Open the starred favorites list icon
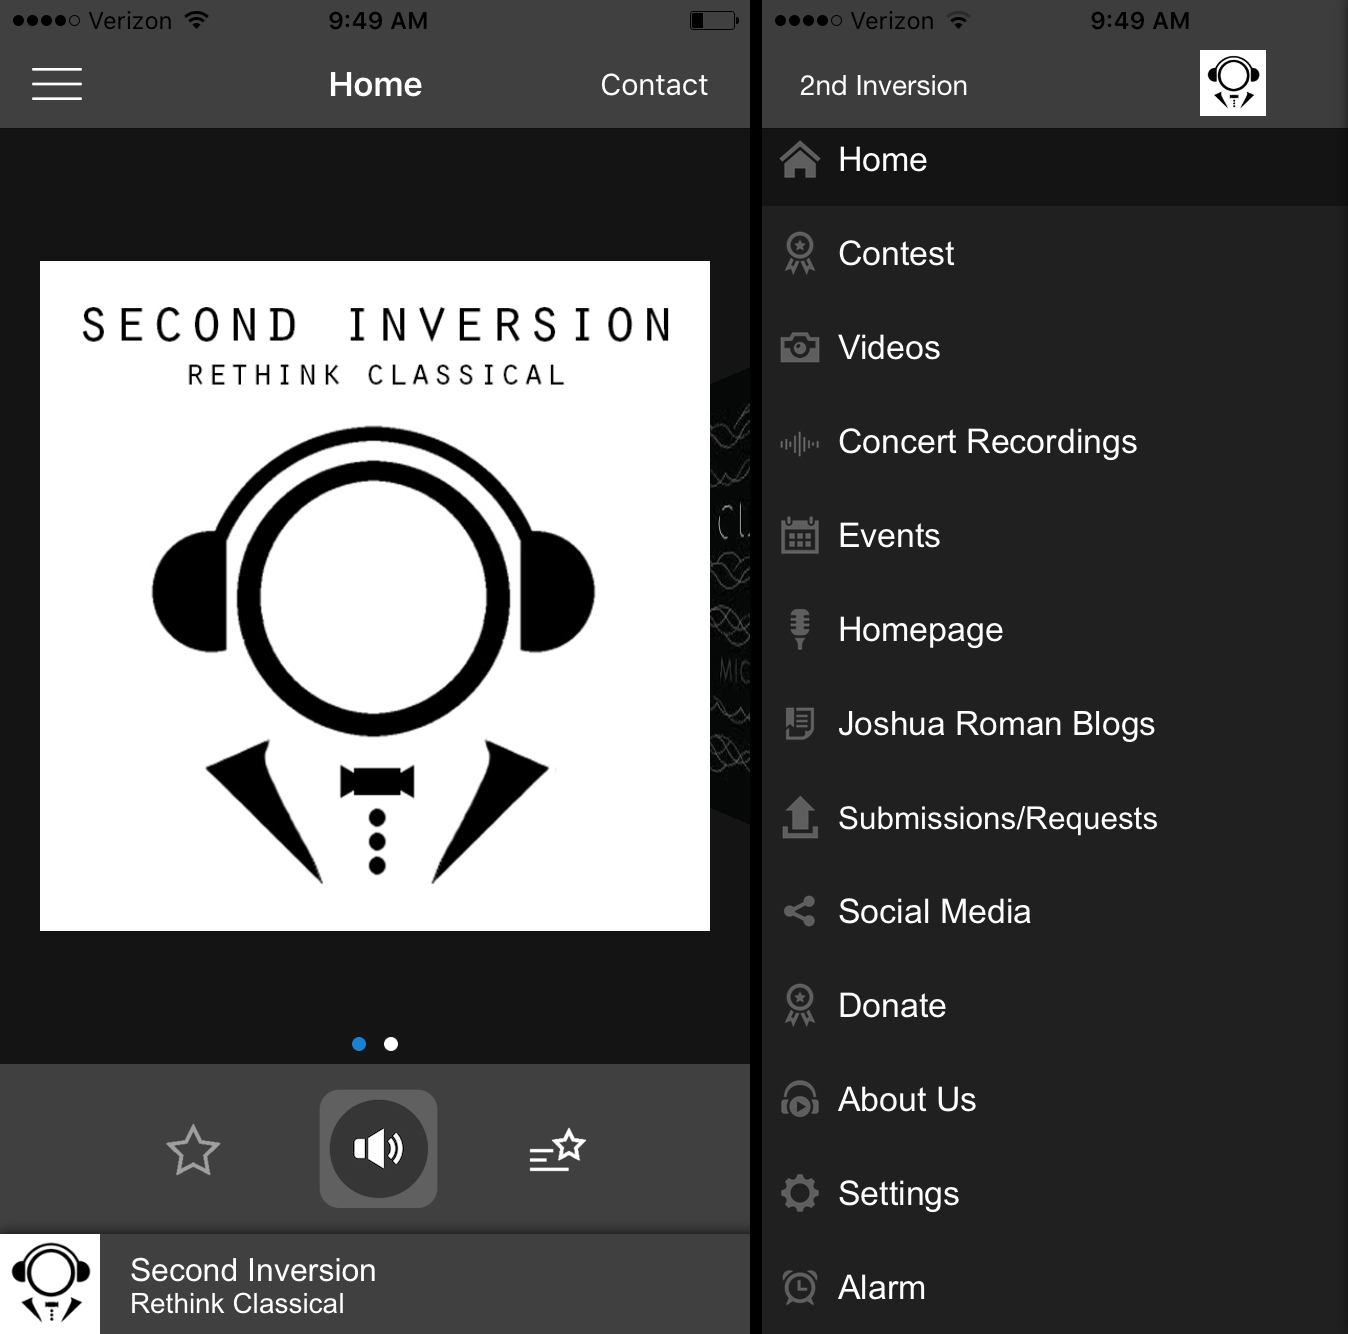The height and width of the screenshot is (1334, 1348). (x=557, y=1150)
